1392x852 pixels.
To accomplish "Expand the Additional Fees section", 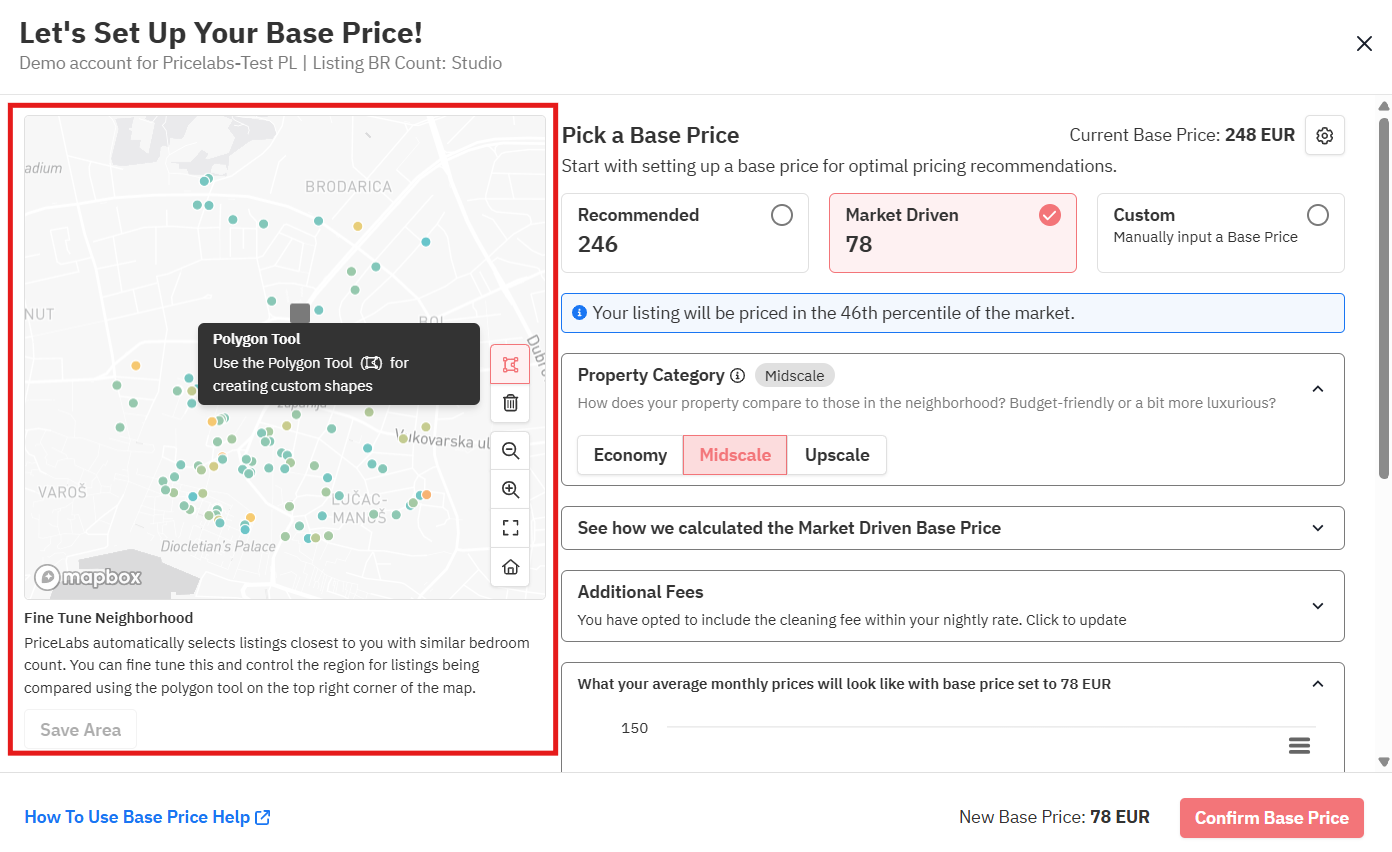I will (x=1317, y=605).
